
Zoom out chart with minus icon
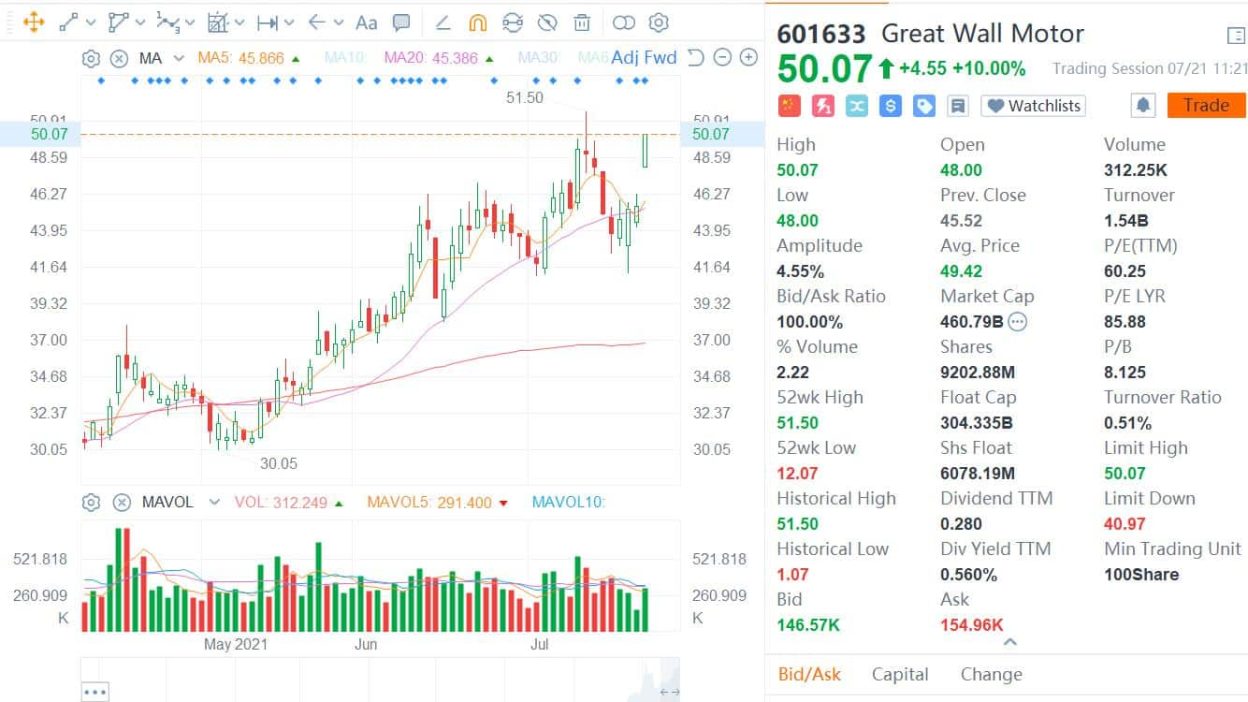point(722,57)
